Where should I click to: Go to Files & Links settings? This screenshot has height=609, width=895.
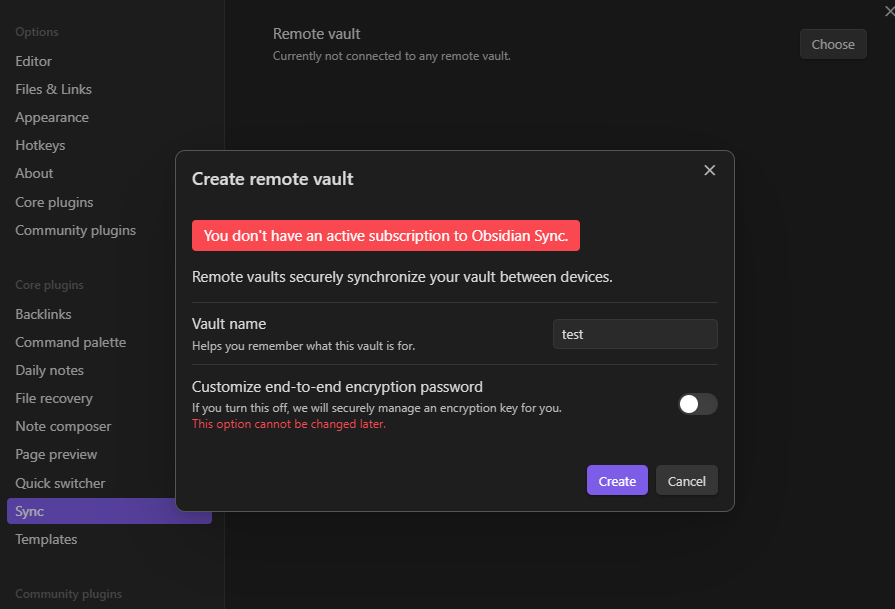pos(53,89)
